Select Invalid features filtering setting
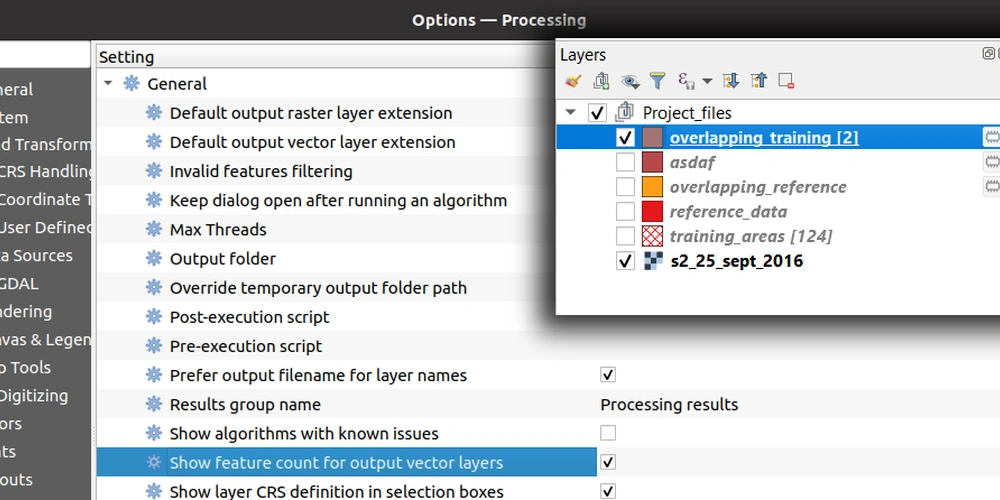This screenshot has width=1000, height=500. coord(261,172)
